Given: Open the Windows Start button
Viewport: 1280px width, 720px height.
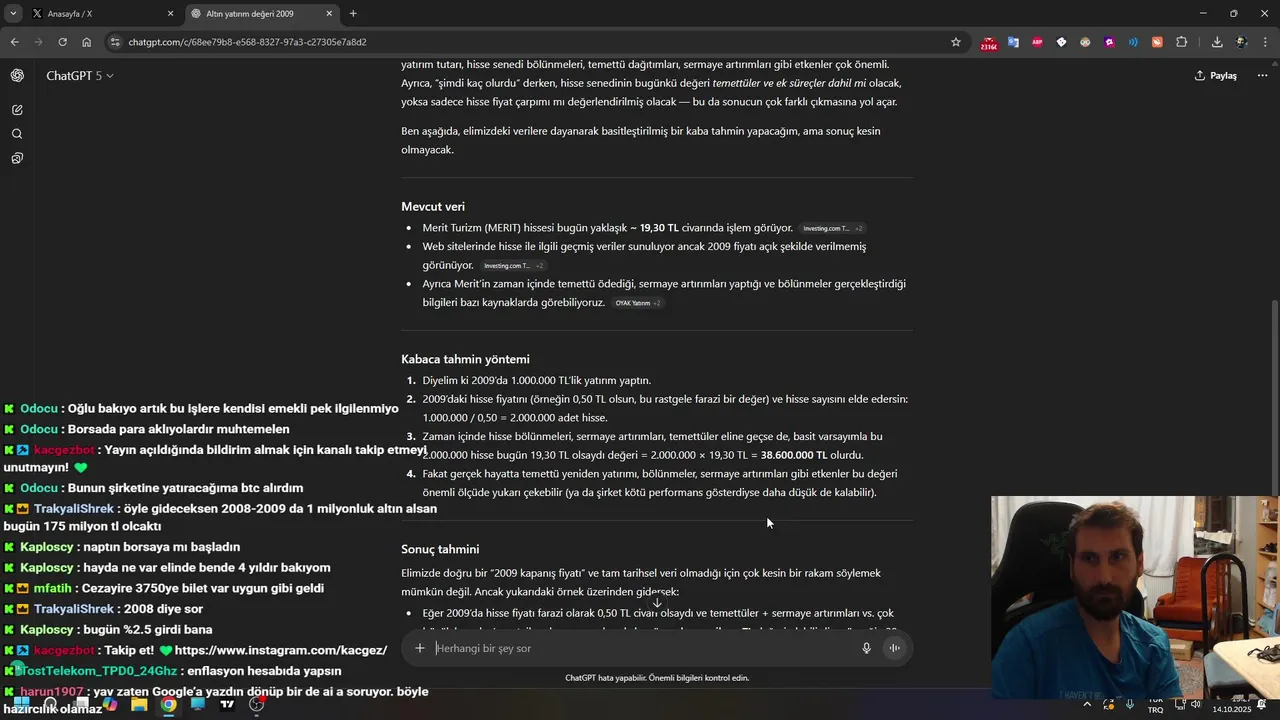Looking at the screenshot, I should click(21, 704).
